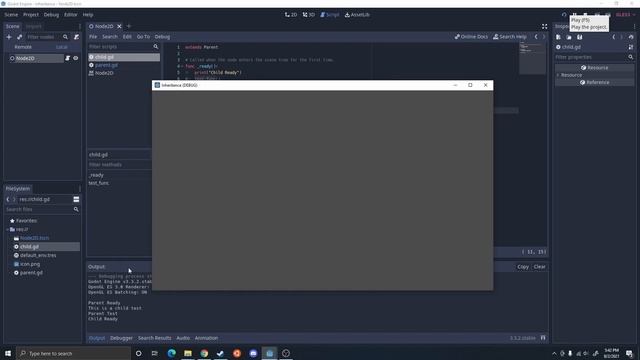Select Remote scene tree toggle

point(23,47)
